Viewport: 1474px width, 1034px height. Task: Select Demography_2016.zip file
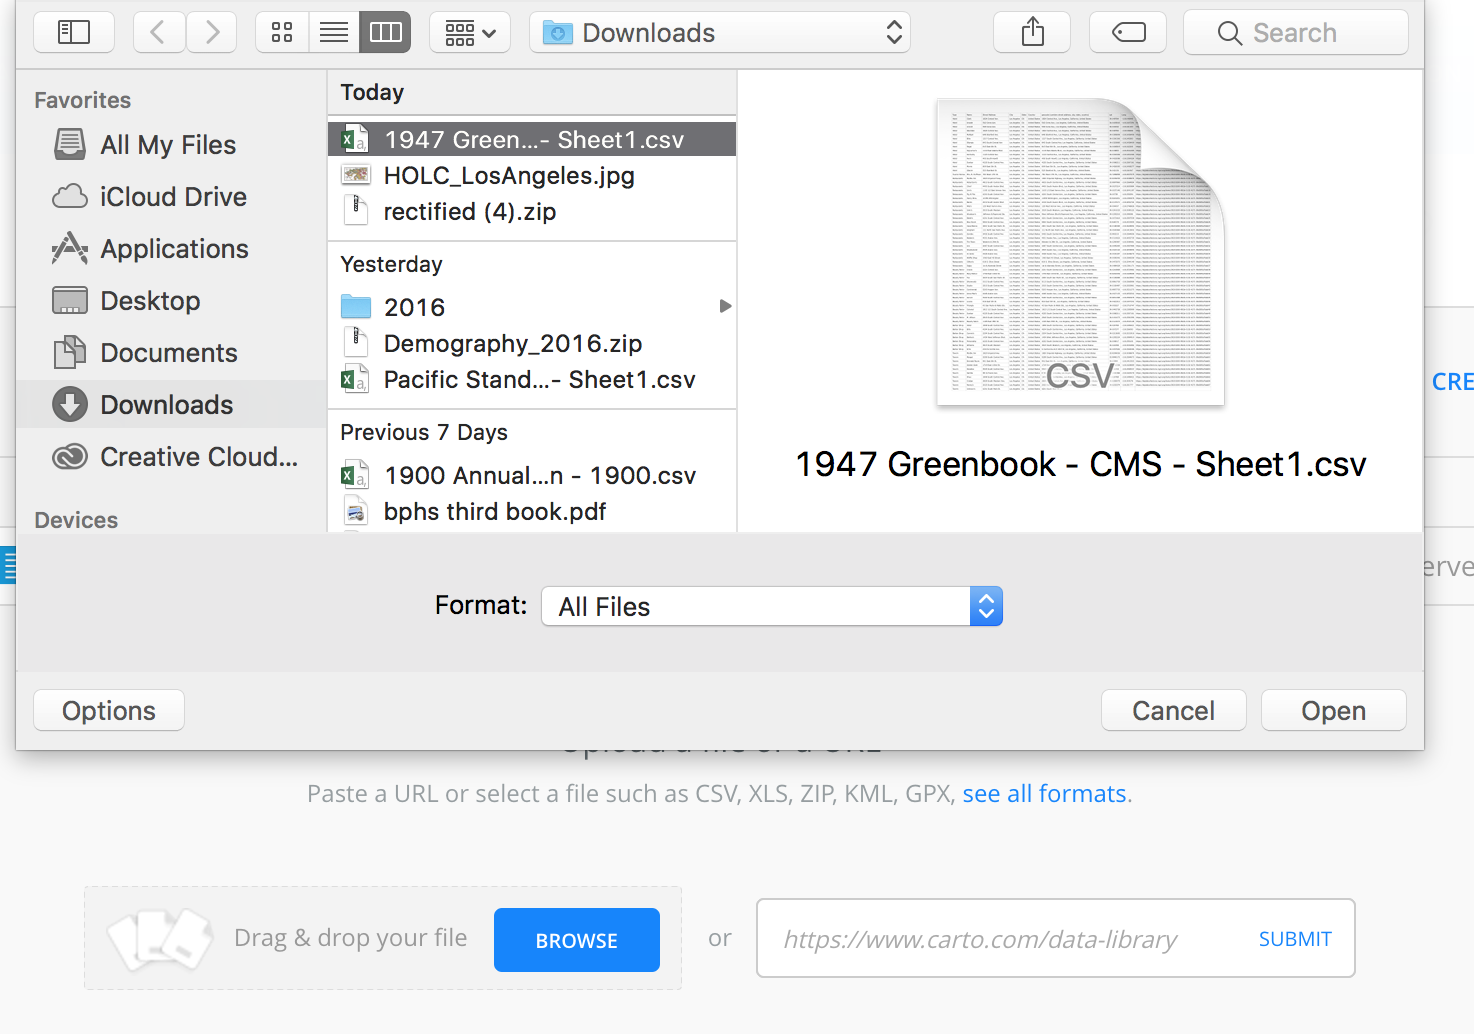click(532, 343)
